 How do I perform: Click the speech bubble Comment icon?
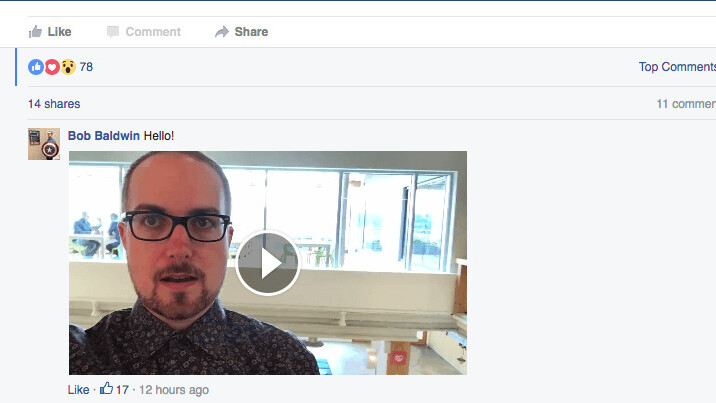coord(113,31)
